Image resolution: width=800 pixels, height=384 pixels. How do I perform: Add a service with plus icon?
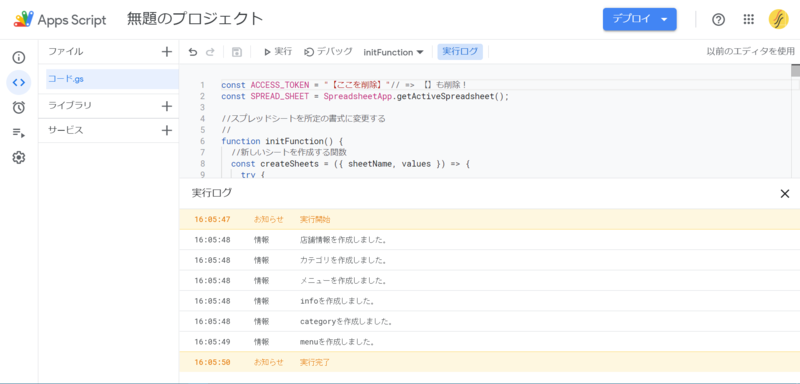click(166, 131)
